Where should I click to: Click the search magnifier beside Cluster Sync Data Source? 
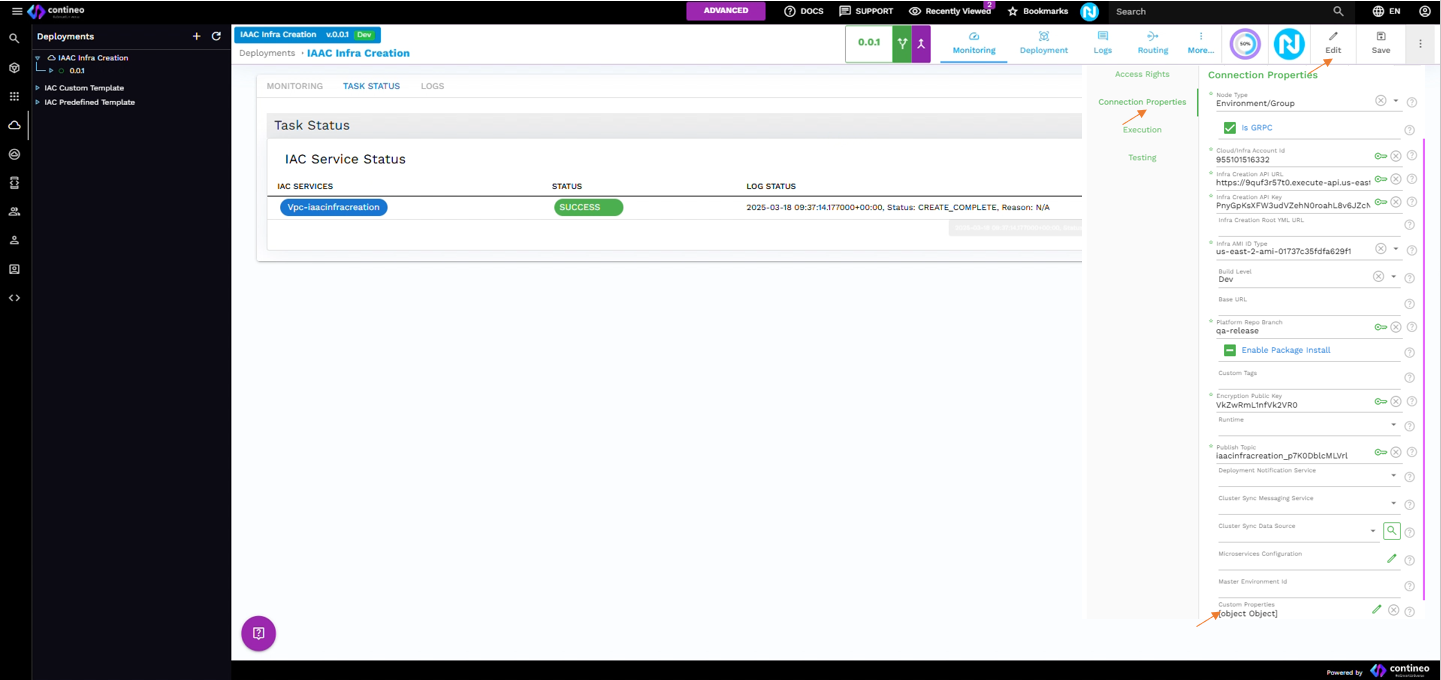[x=1391, y=531]
